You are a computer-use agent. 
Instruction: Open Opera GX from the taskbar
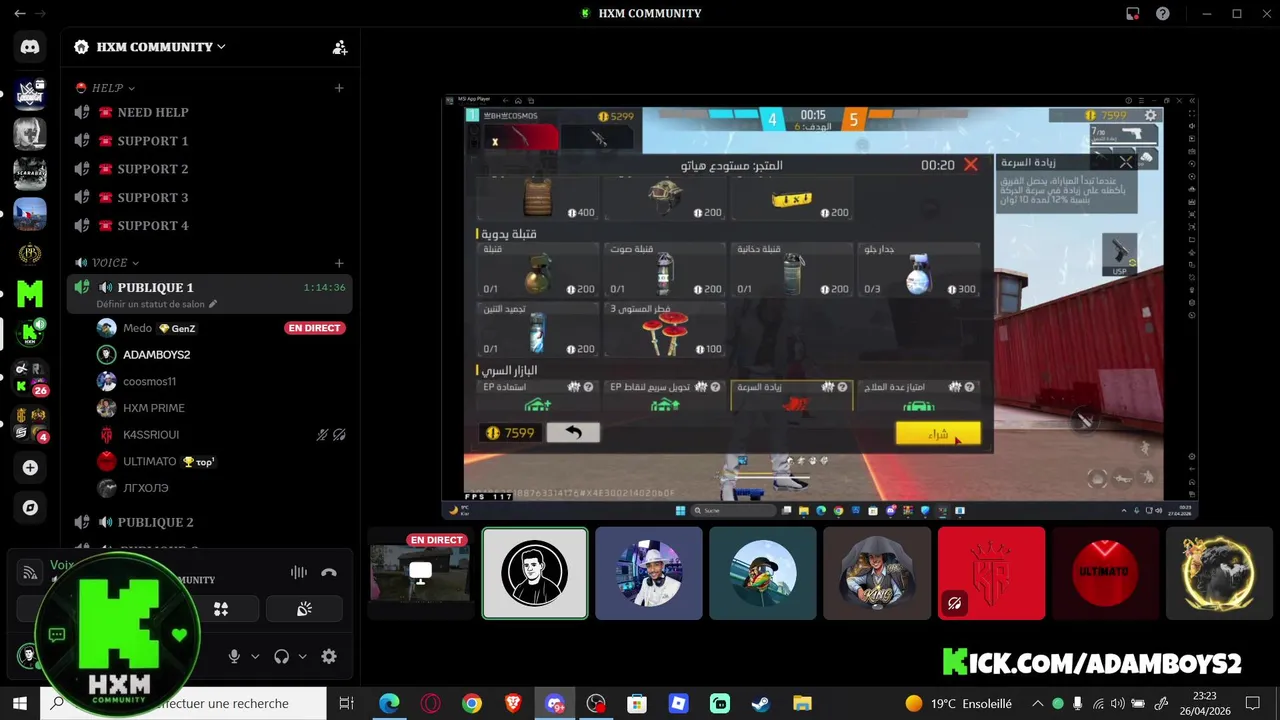pos(430,704)
